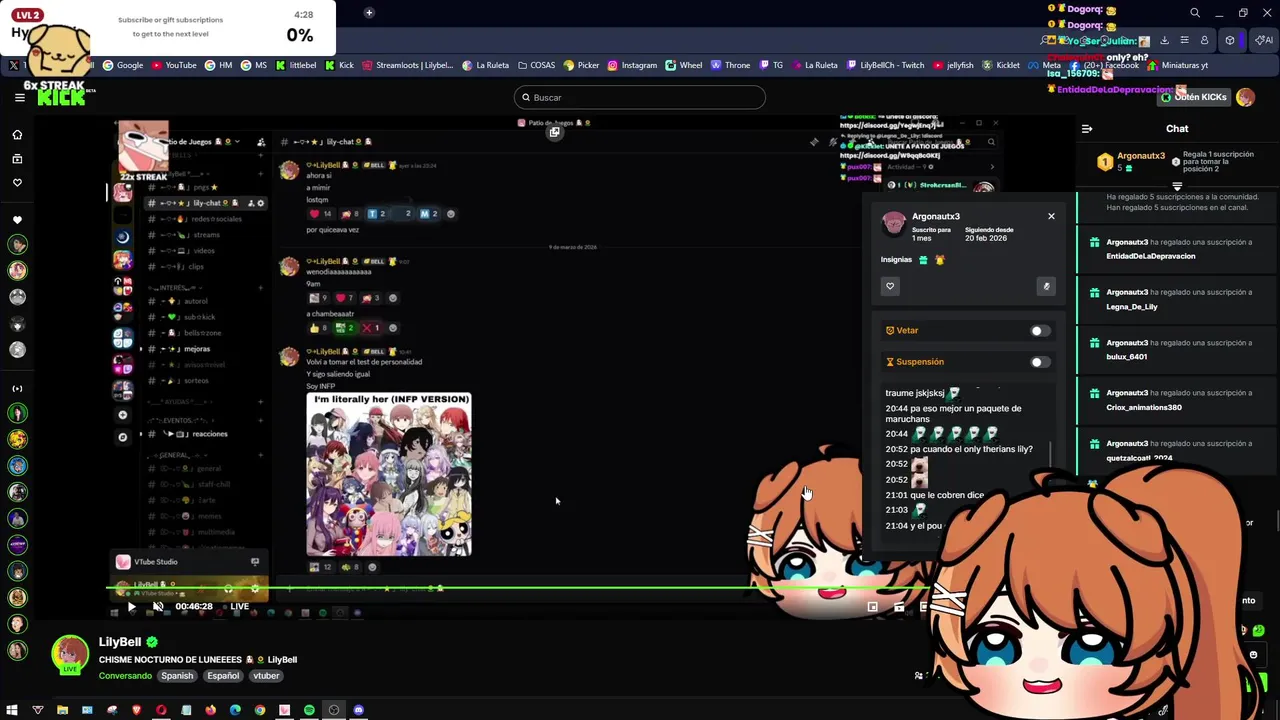Image resolution: width=1280 pixels, height=720 pixels.
Task: Open the COSAS bookmarks folder
Action: 536,65
